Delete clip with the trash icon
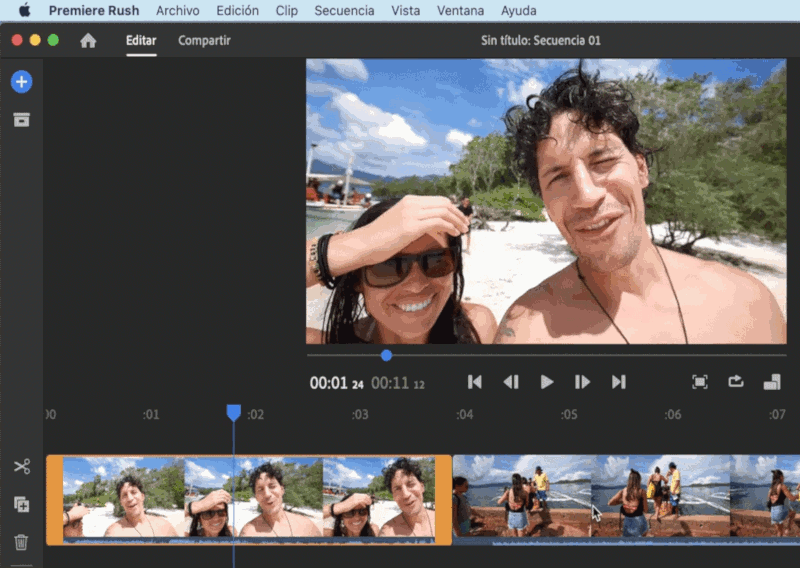Viewport: 800px width, 568px height. 21,542
